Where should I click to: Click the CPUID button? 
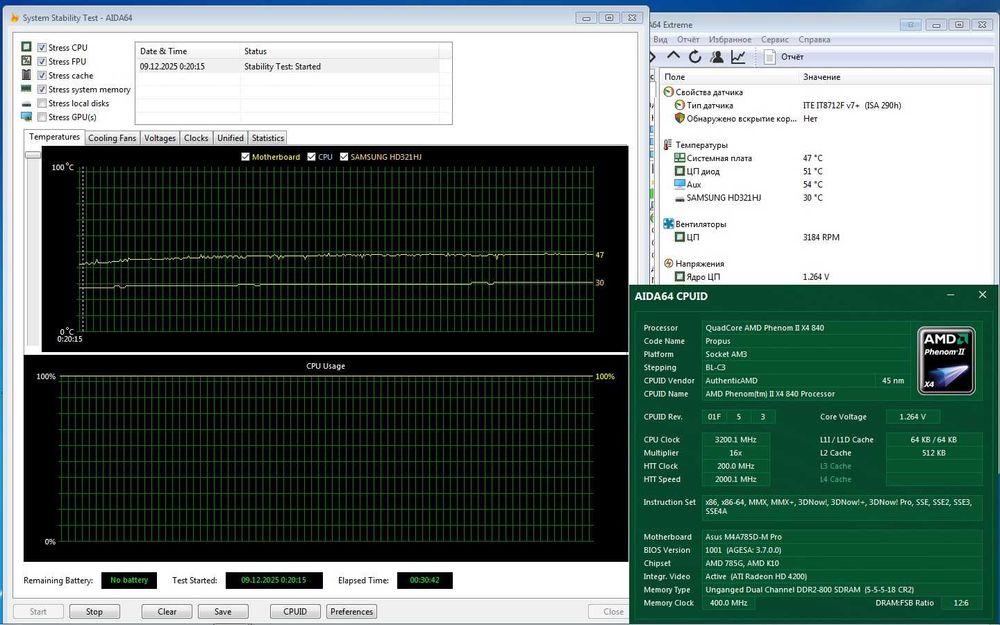coord(295,612)
